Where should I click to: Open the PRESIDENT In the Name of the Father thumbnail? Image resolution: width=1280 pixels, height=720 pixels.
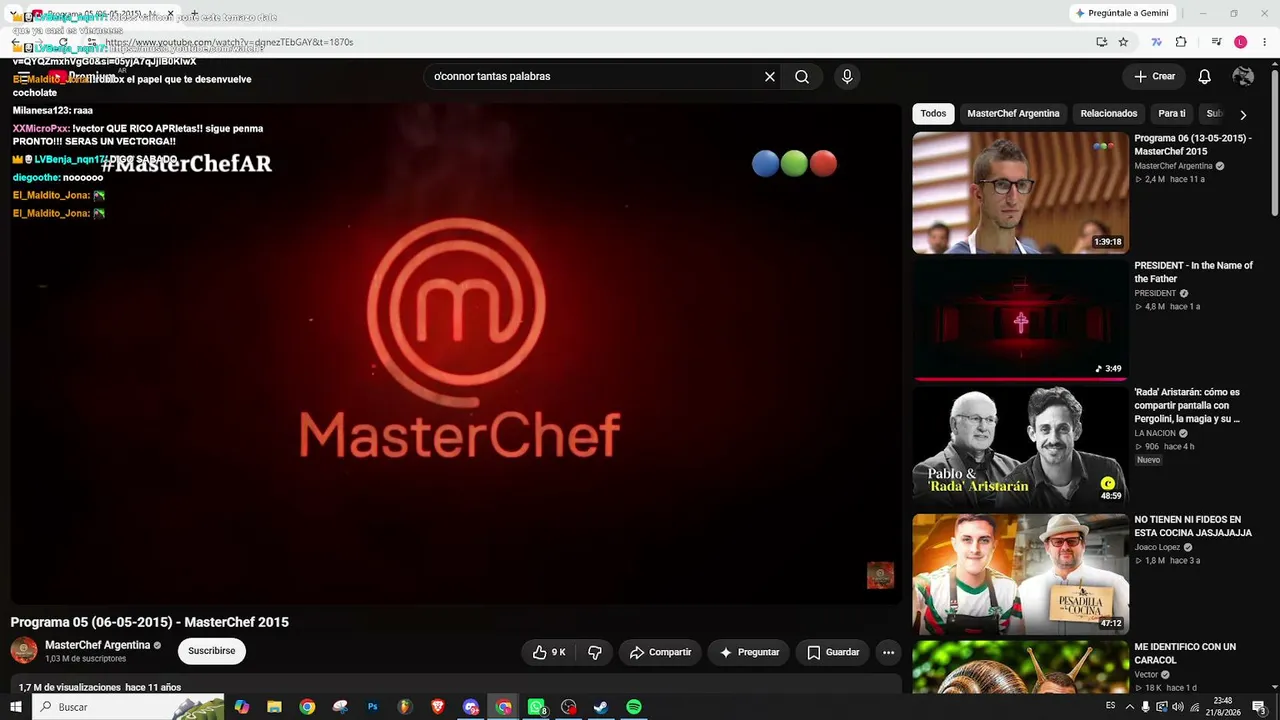(1020, 320)
